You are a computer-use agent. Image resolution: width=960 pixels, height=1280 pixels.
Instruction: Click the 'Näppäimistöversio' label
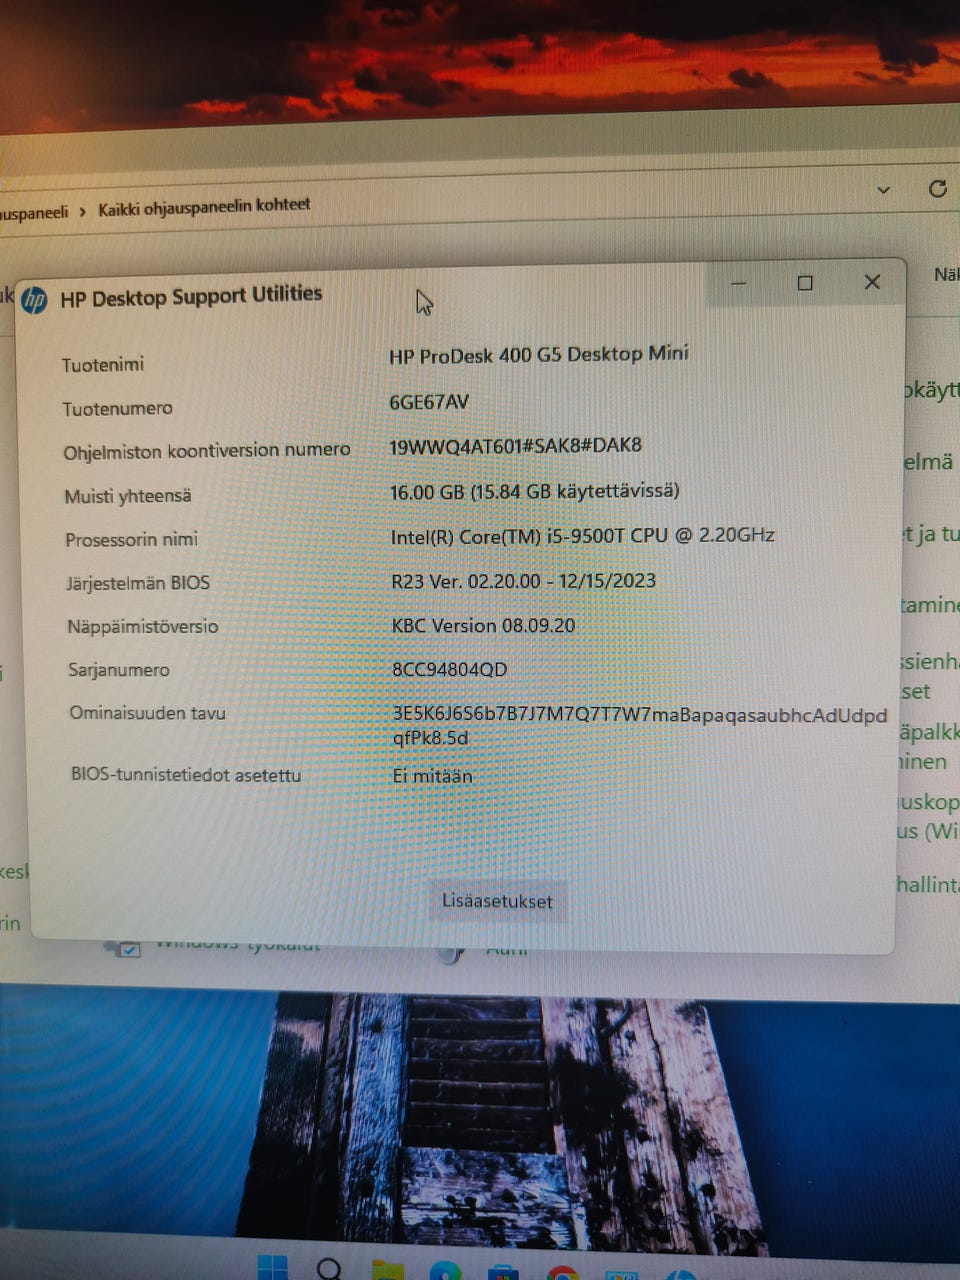[143, 627]
